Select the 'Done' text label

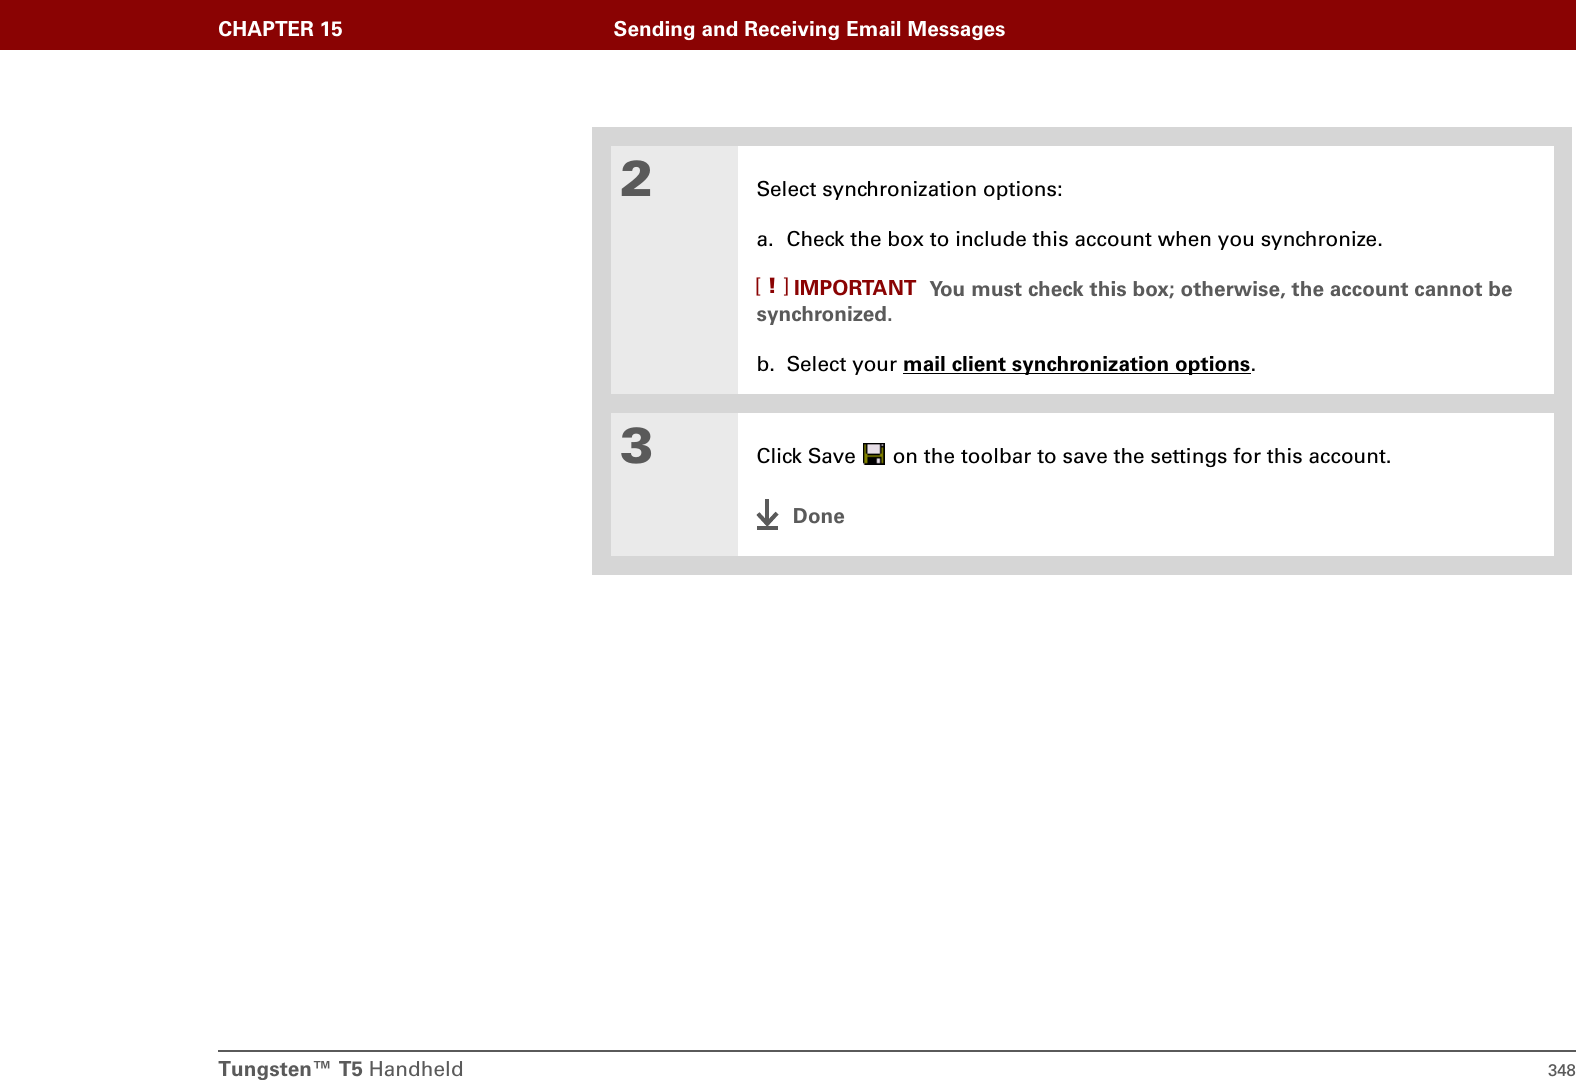pyautogui.click(x=818, y=516)
